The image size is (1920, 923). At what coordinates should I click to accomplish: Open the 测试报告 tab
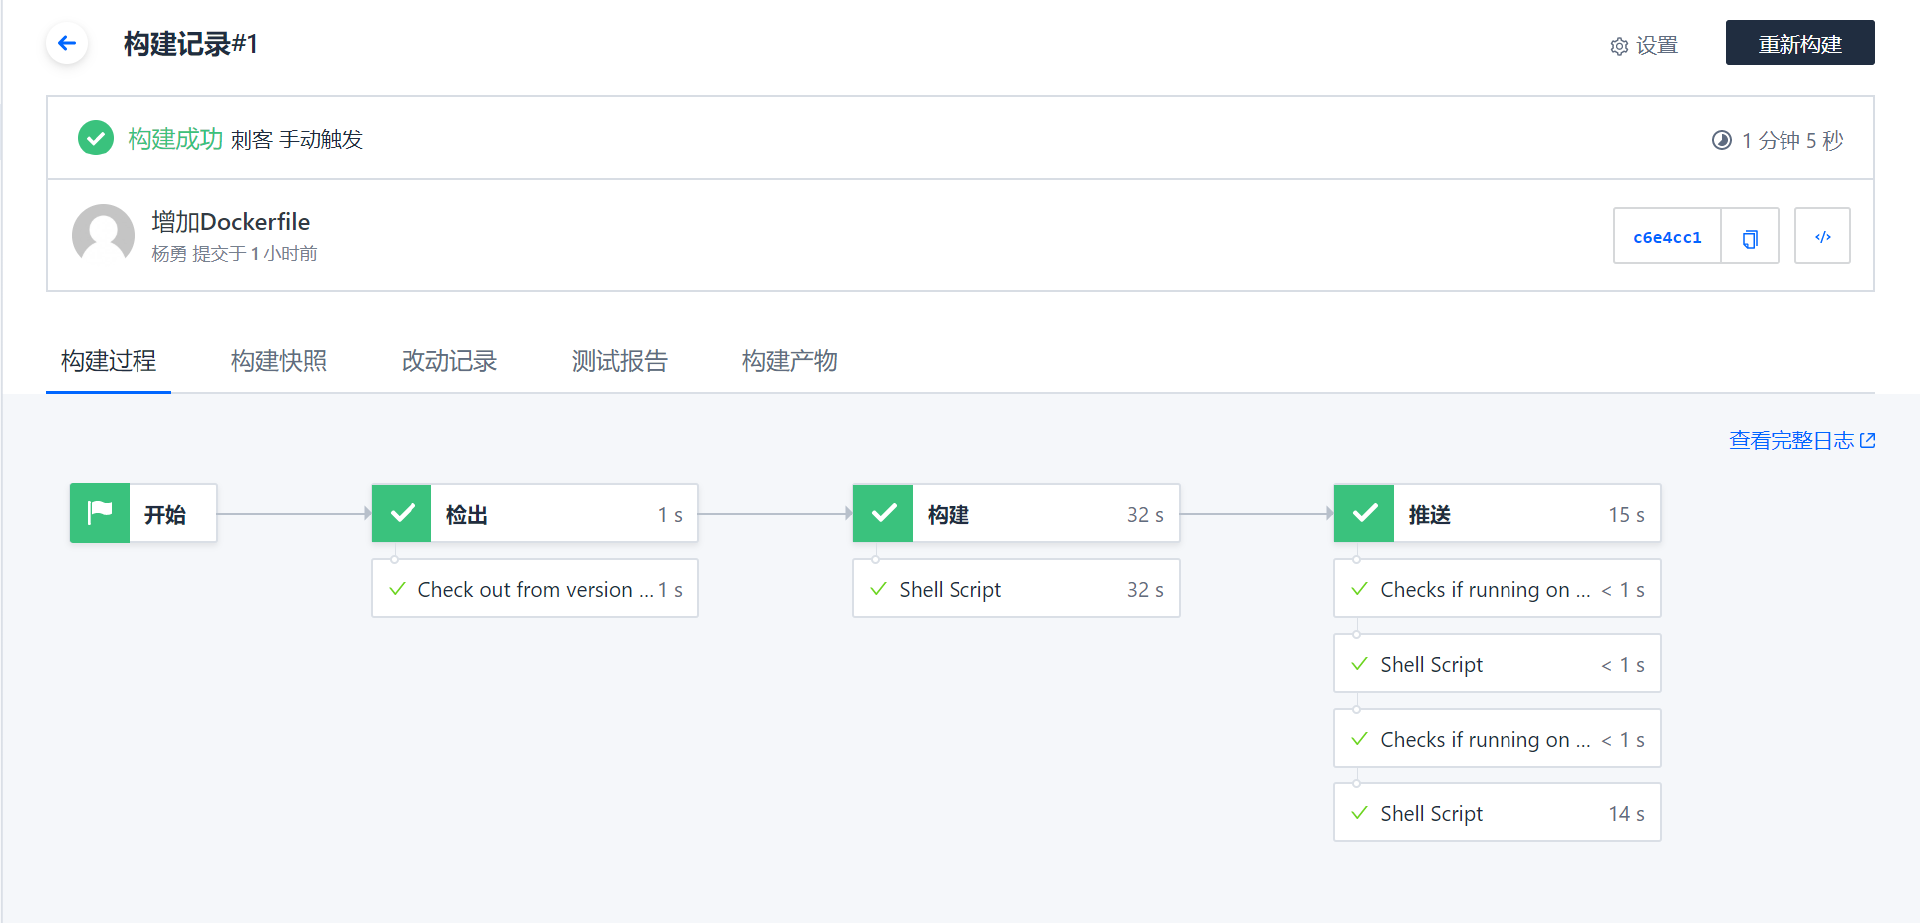click(619, 361)
